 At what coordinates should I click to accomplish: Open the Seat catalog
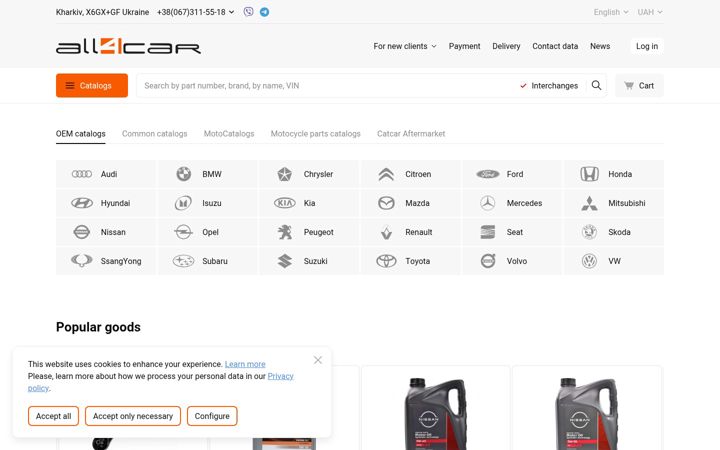pos(512,232)
